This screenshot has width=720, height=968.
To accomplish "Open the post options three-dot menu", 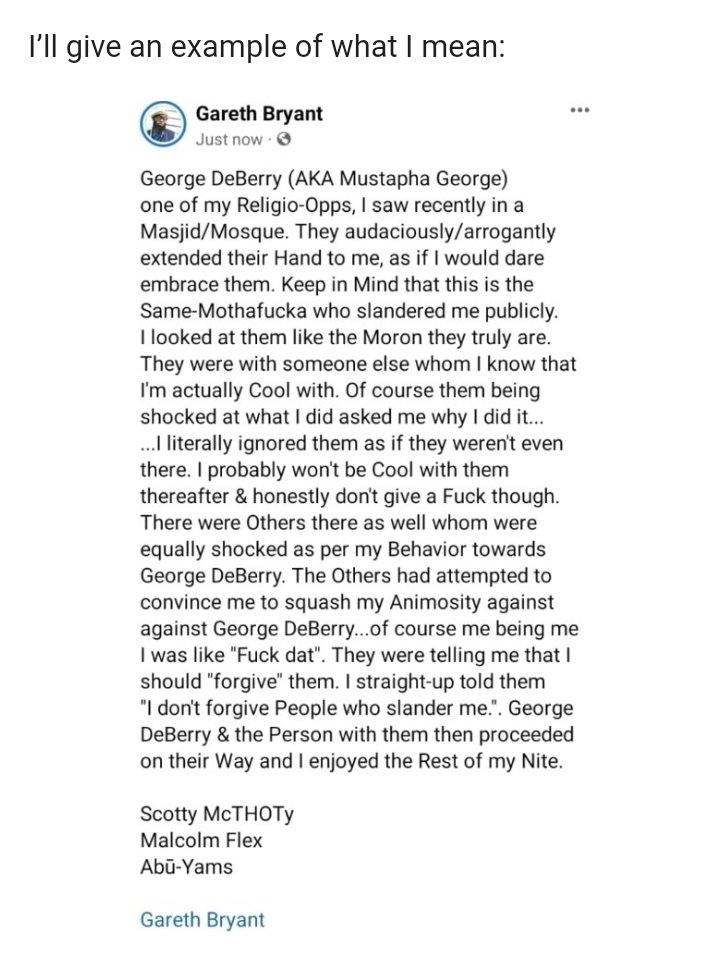I will pyautogui.click(x=579, y=109).
